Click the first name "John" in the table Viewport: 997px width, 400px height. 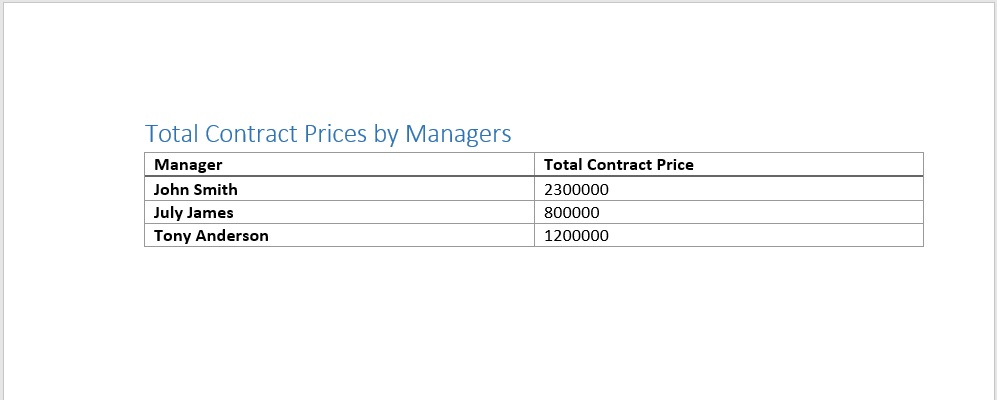coord(172,189)
